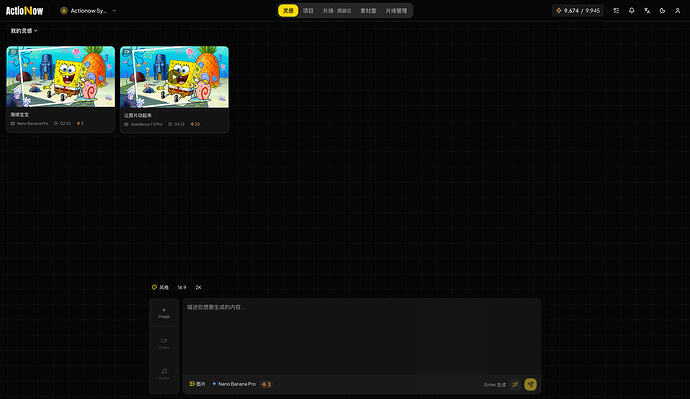Open notifications bell
Screen dimensions: 690x399
click(x=631, y=11)
